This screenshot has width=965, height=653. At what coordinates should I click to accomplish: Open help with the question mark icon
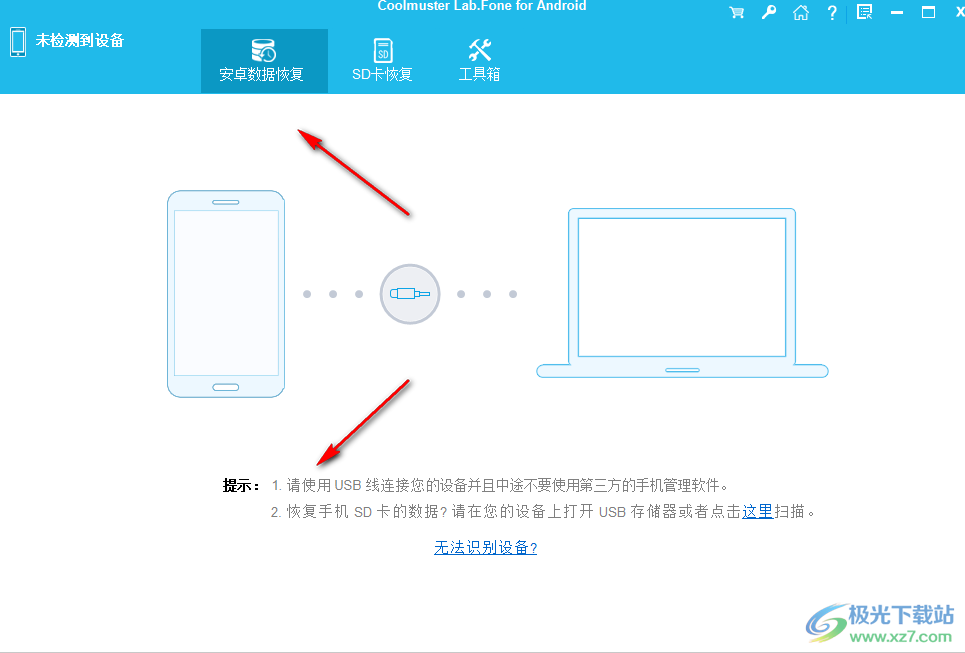[832, 13]
